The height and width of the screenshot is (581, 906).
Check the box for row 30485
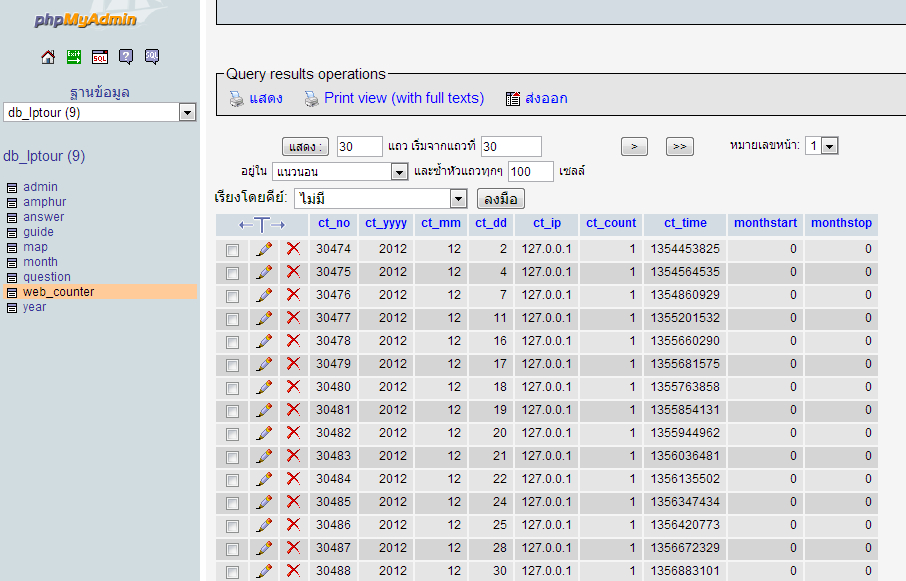[x=232, y=503]
